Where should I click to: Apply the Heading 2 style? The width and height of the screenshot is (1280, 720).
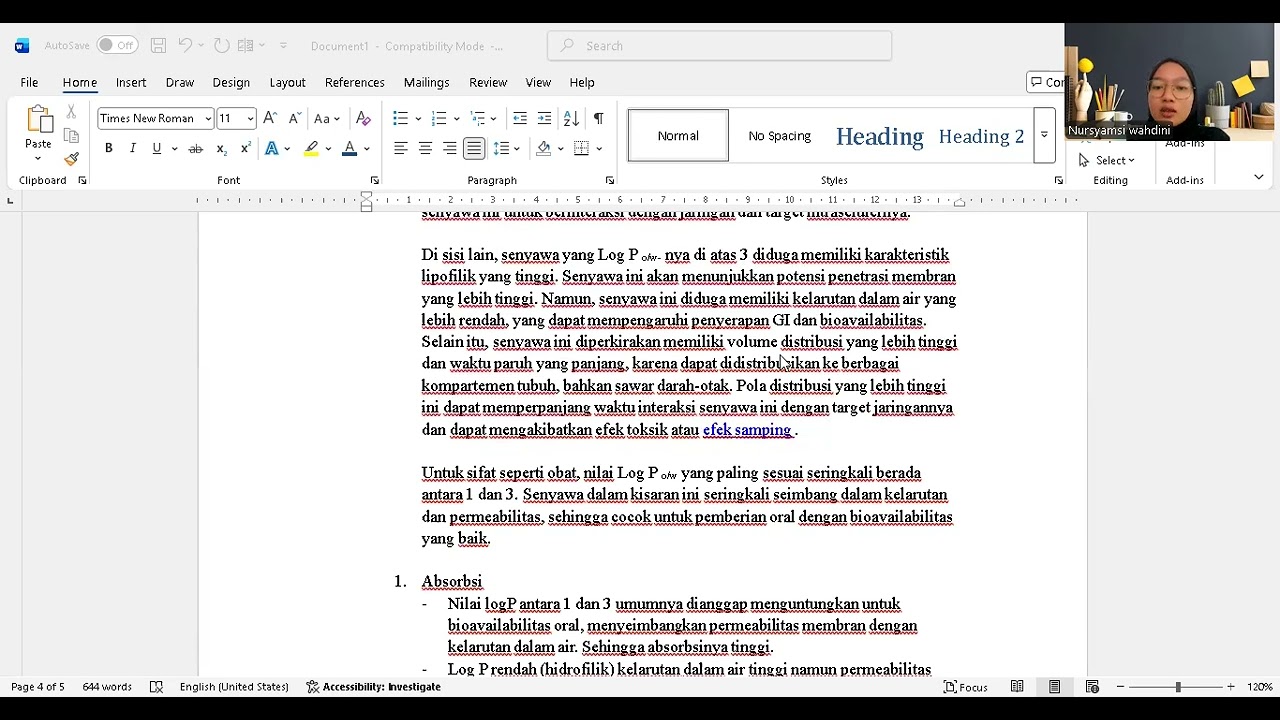(981, 136)
